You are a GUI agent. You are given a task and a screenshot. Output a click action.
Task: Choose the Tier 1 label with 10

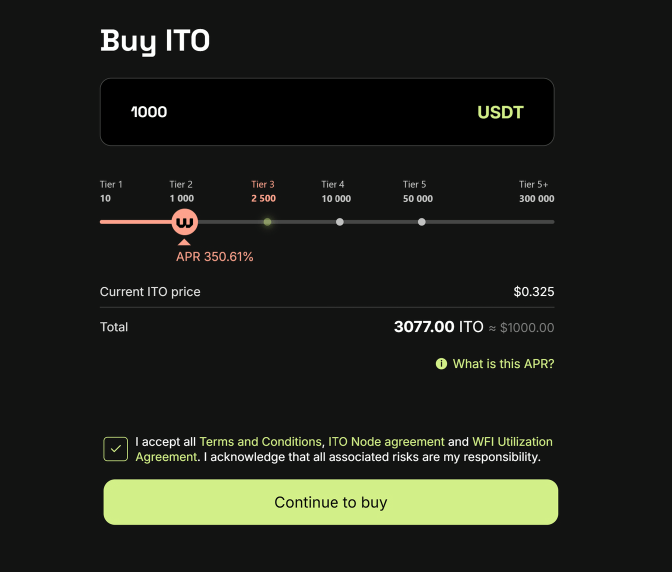[x=111, y=192]
